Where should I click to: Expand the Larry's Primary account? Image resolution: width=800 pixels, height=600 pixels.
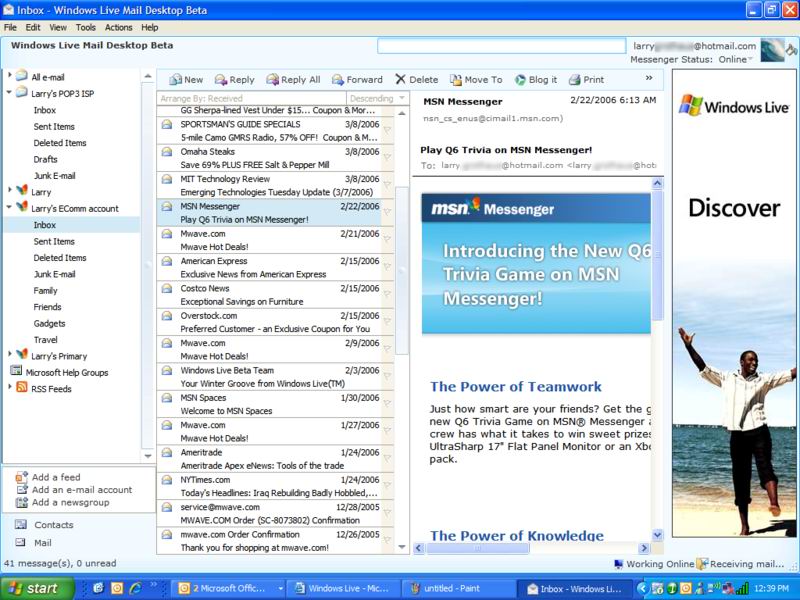tap(10, 353)
